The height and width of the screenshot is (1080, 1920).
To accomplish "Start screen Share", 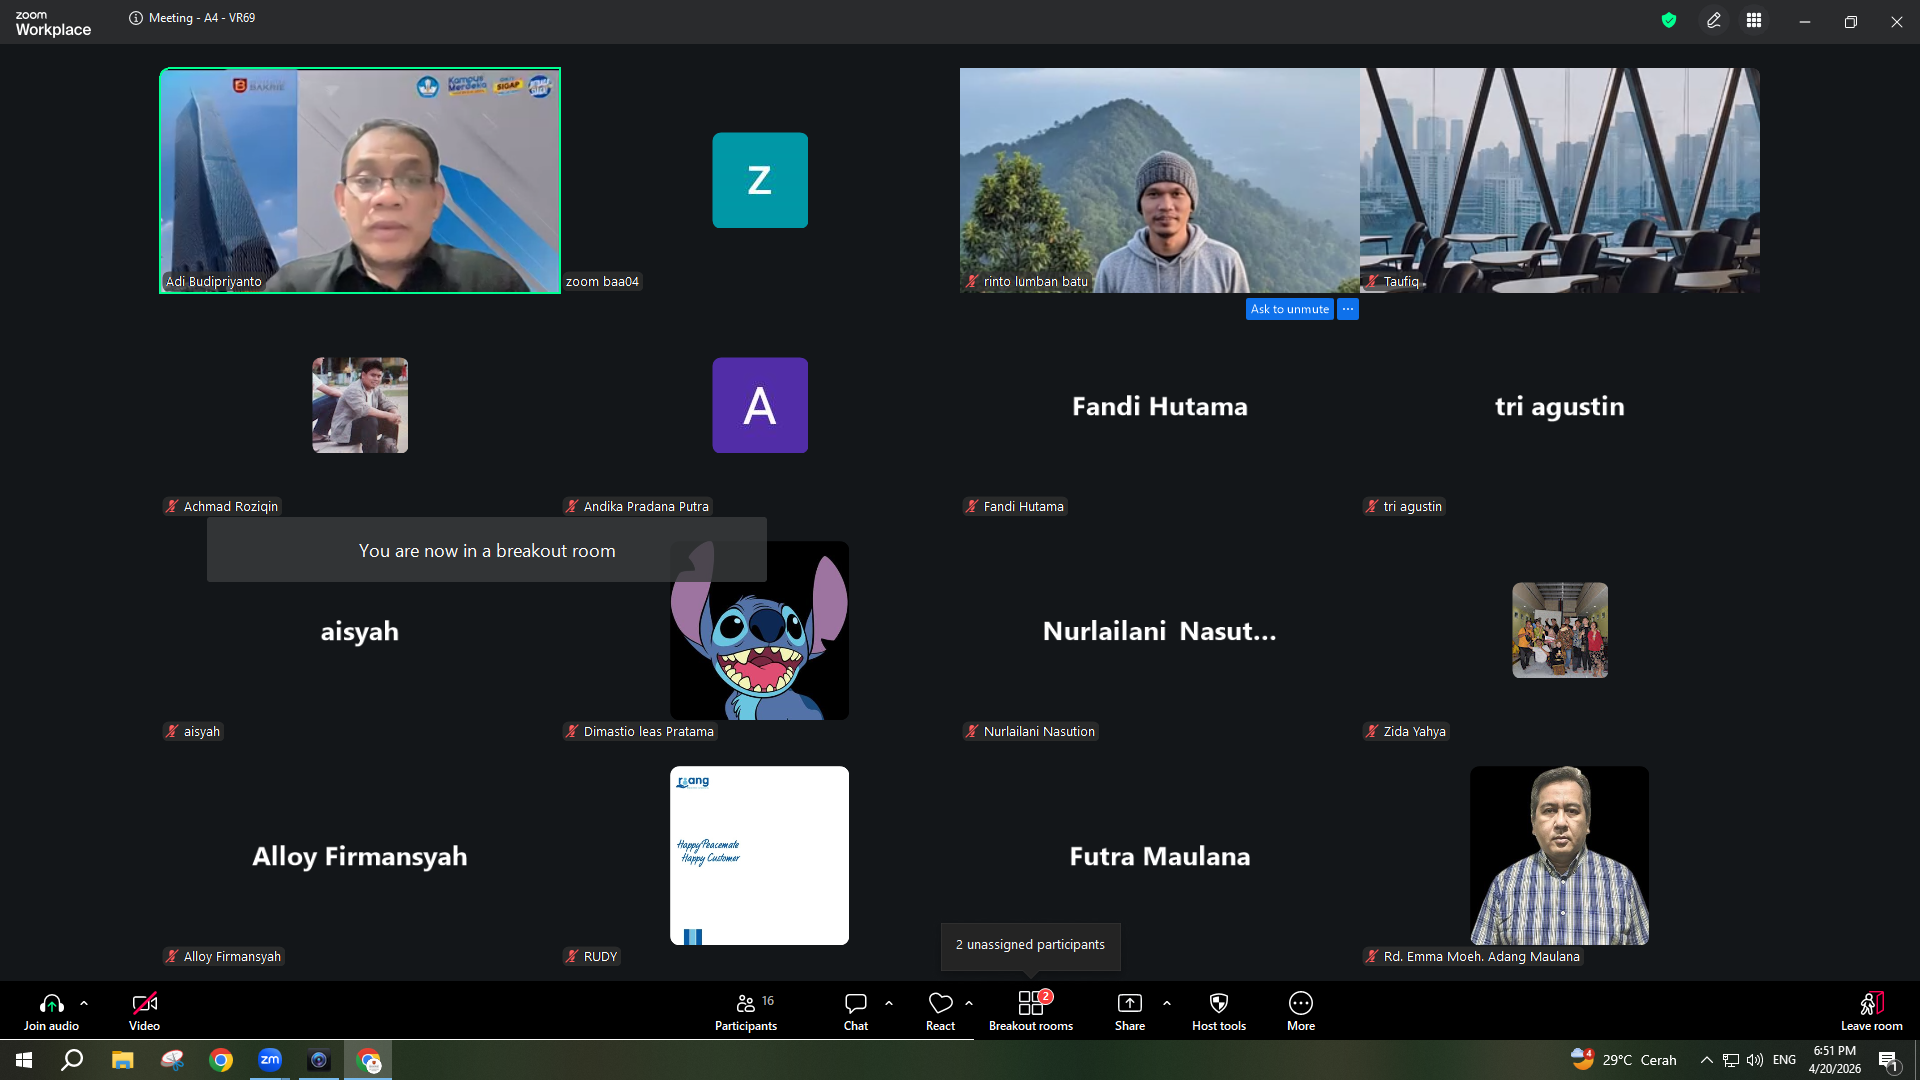I will coord(1130,1011).
